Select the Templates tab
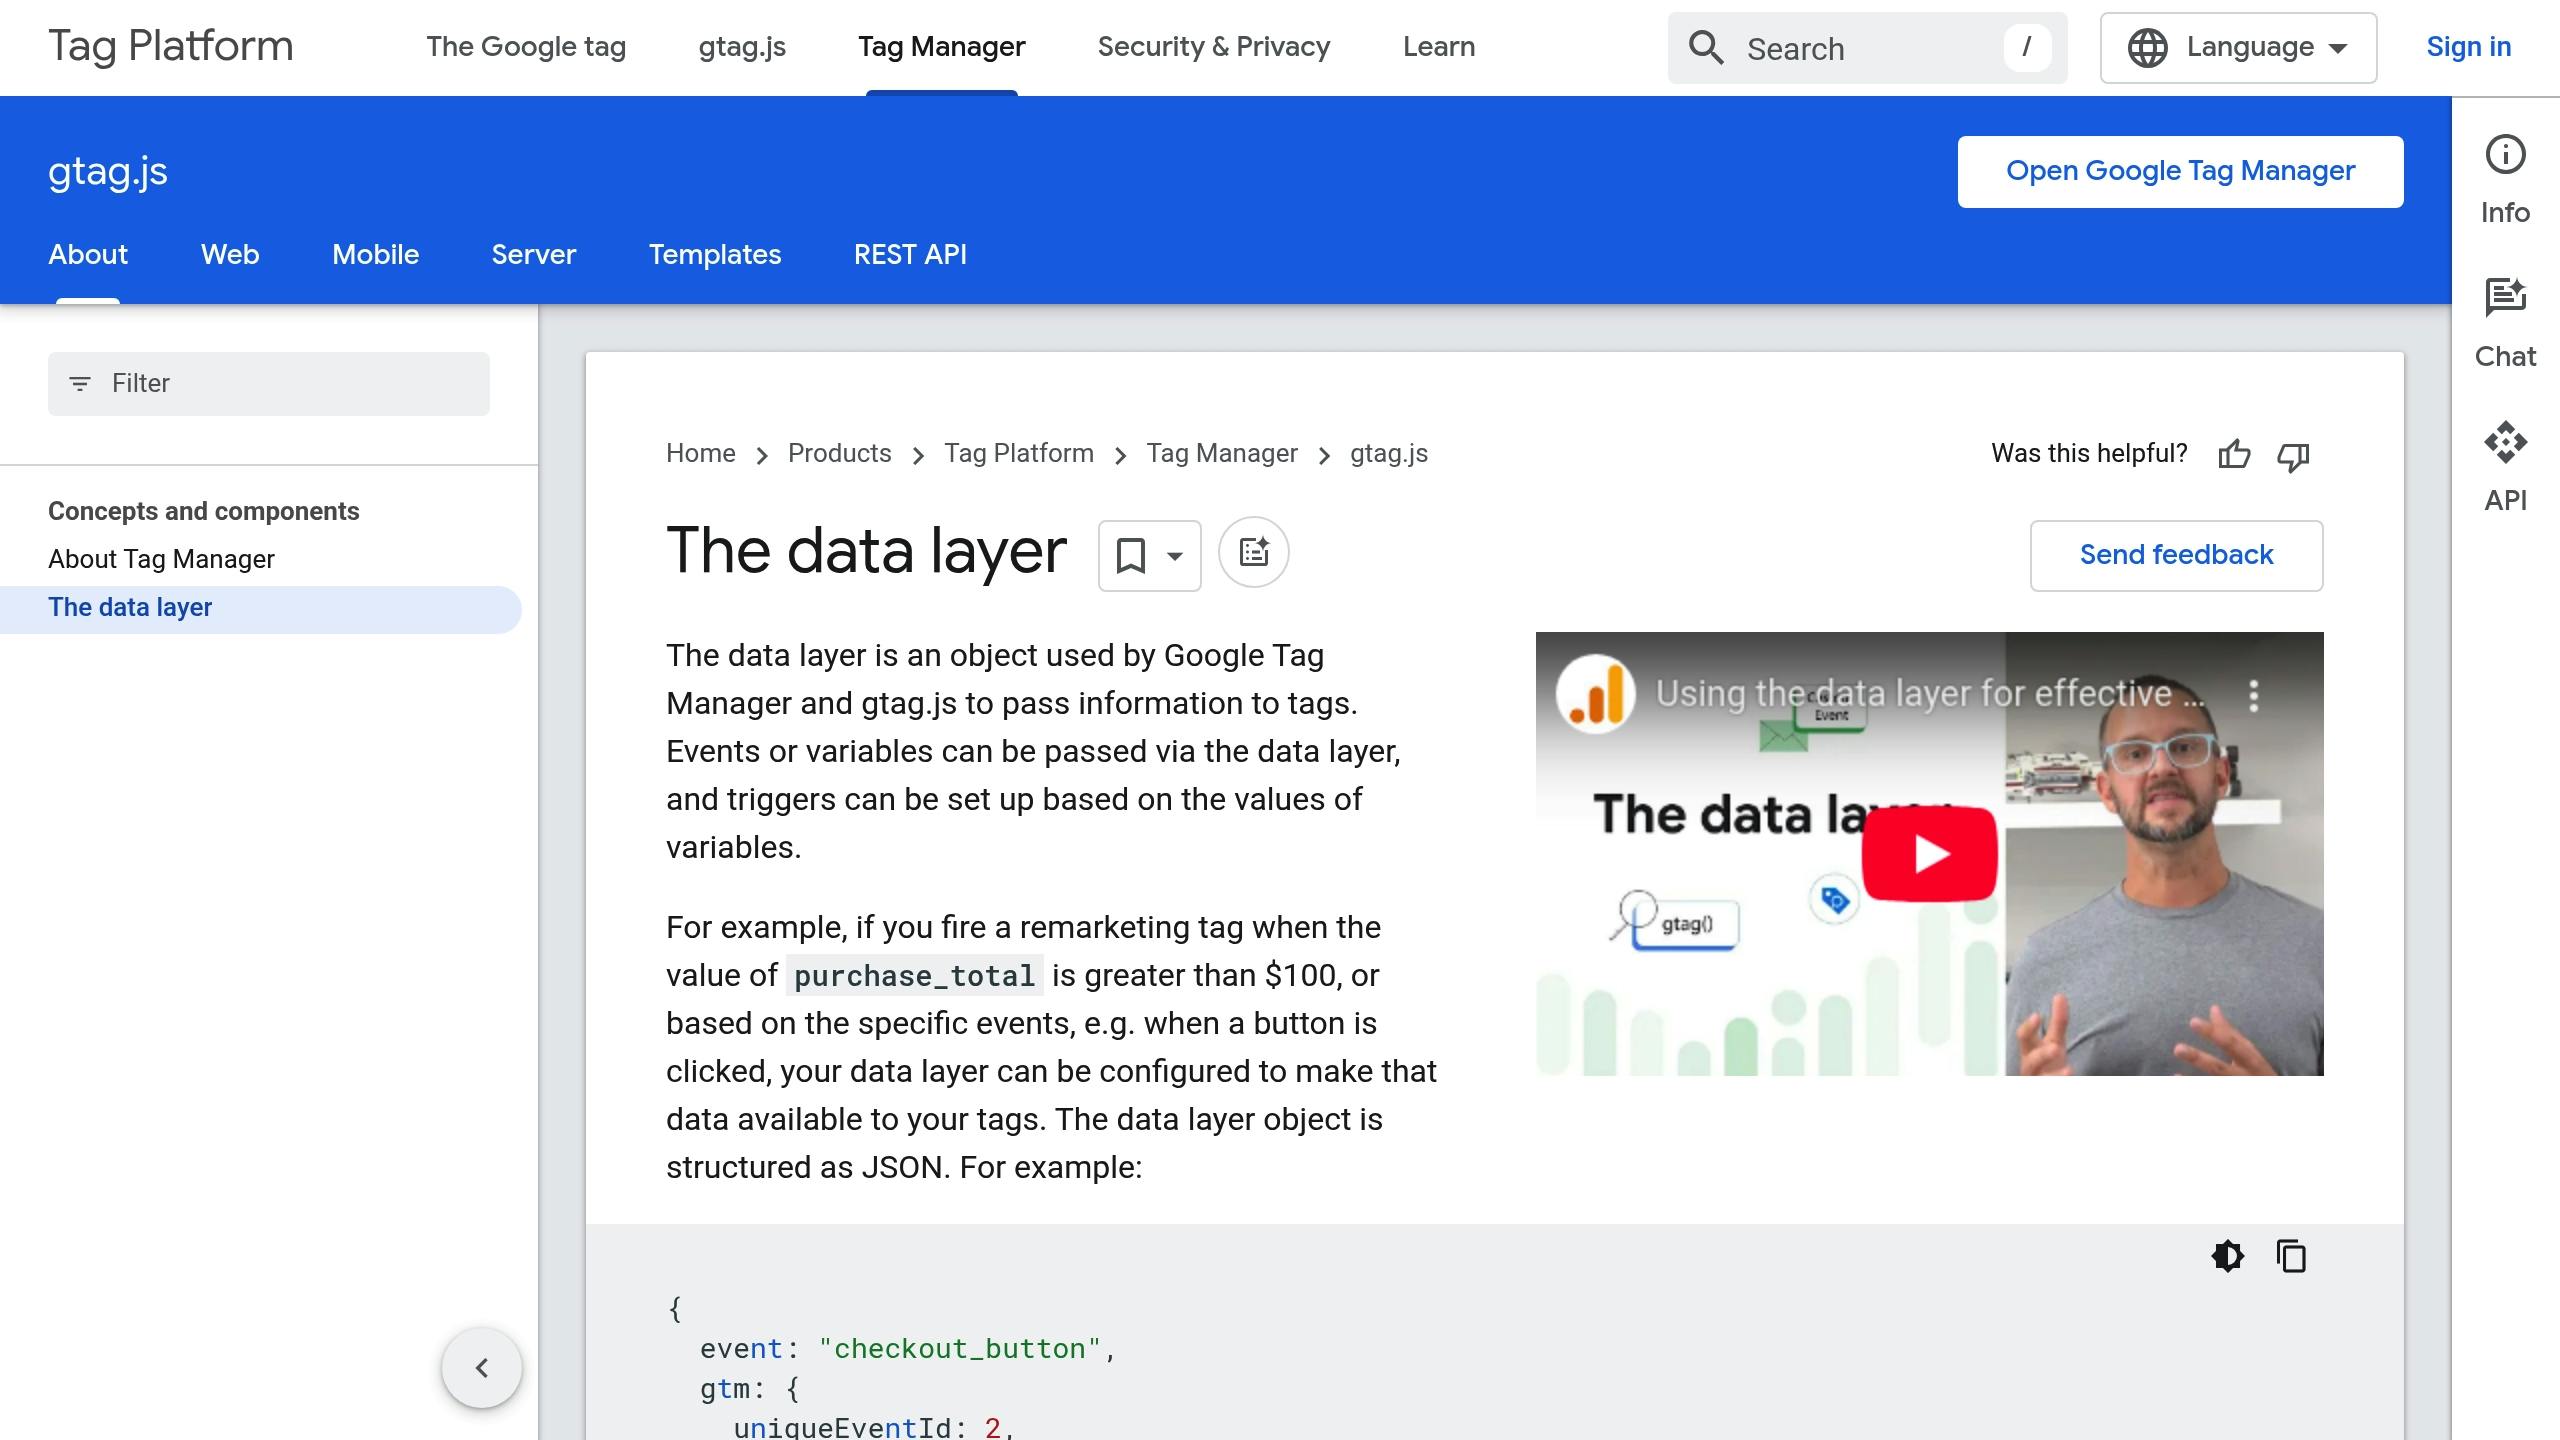This screenshot has width=2560, height=1440. pos(715,254)
